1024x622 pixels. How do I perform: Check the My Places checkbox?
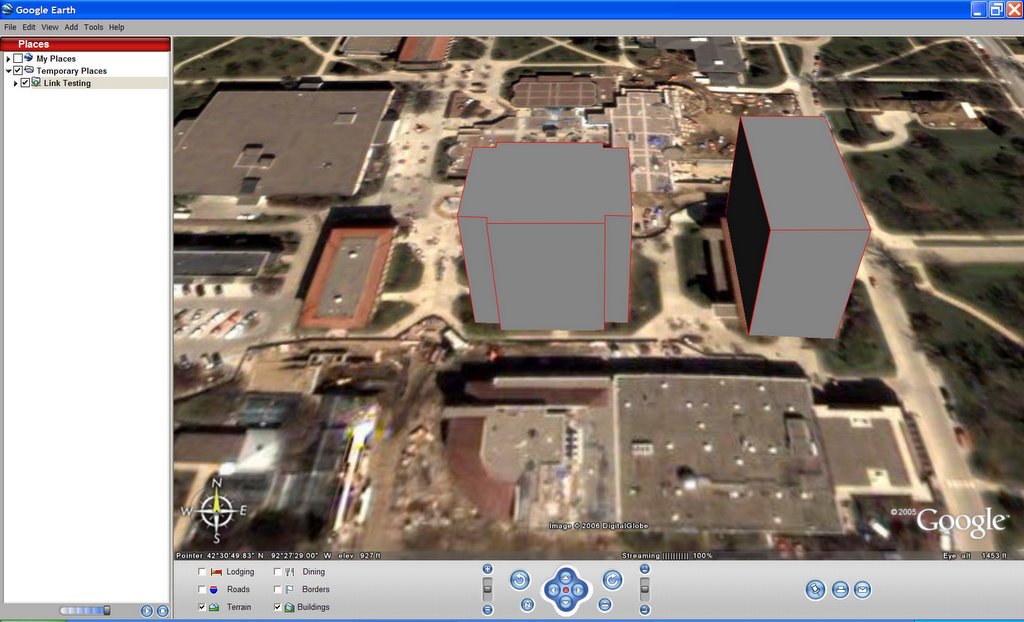tap(18, 59)
